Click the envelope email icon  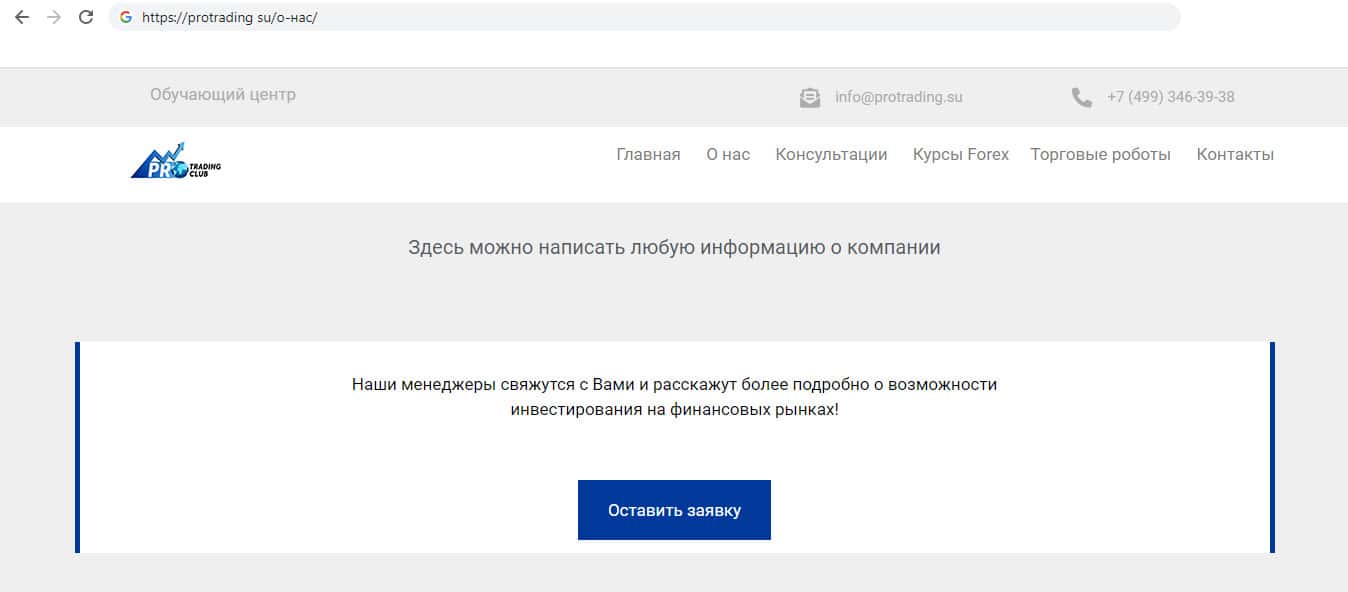(810, 98)
